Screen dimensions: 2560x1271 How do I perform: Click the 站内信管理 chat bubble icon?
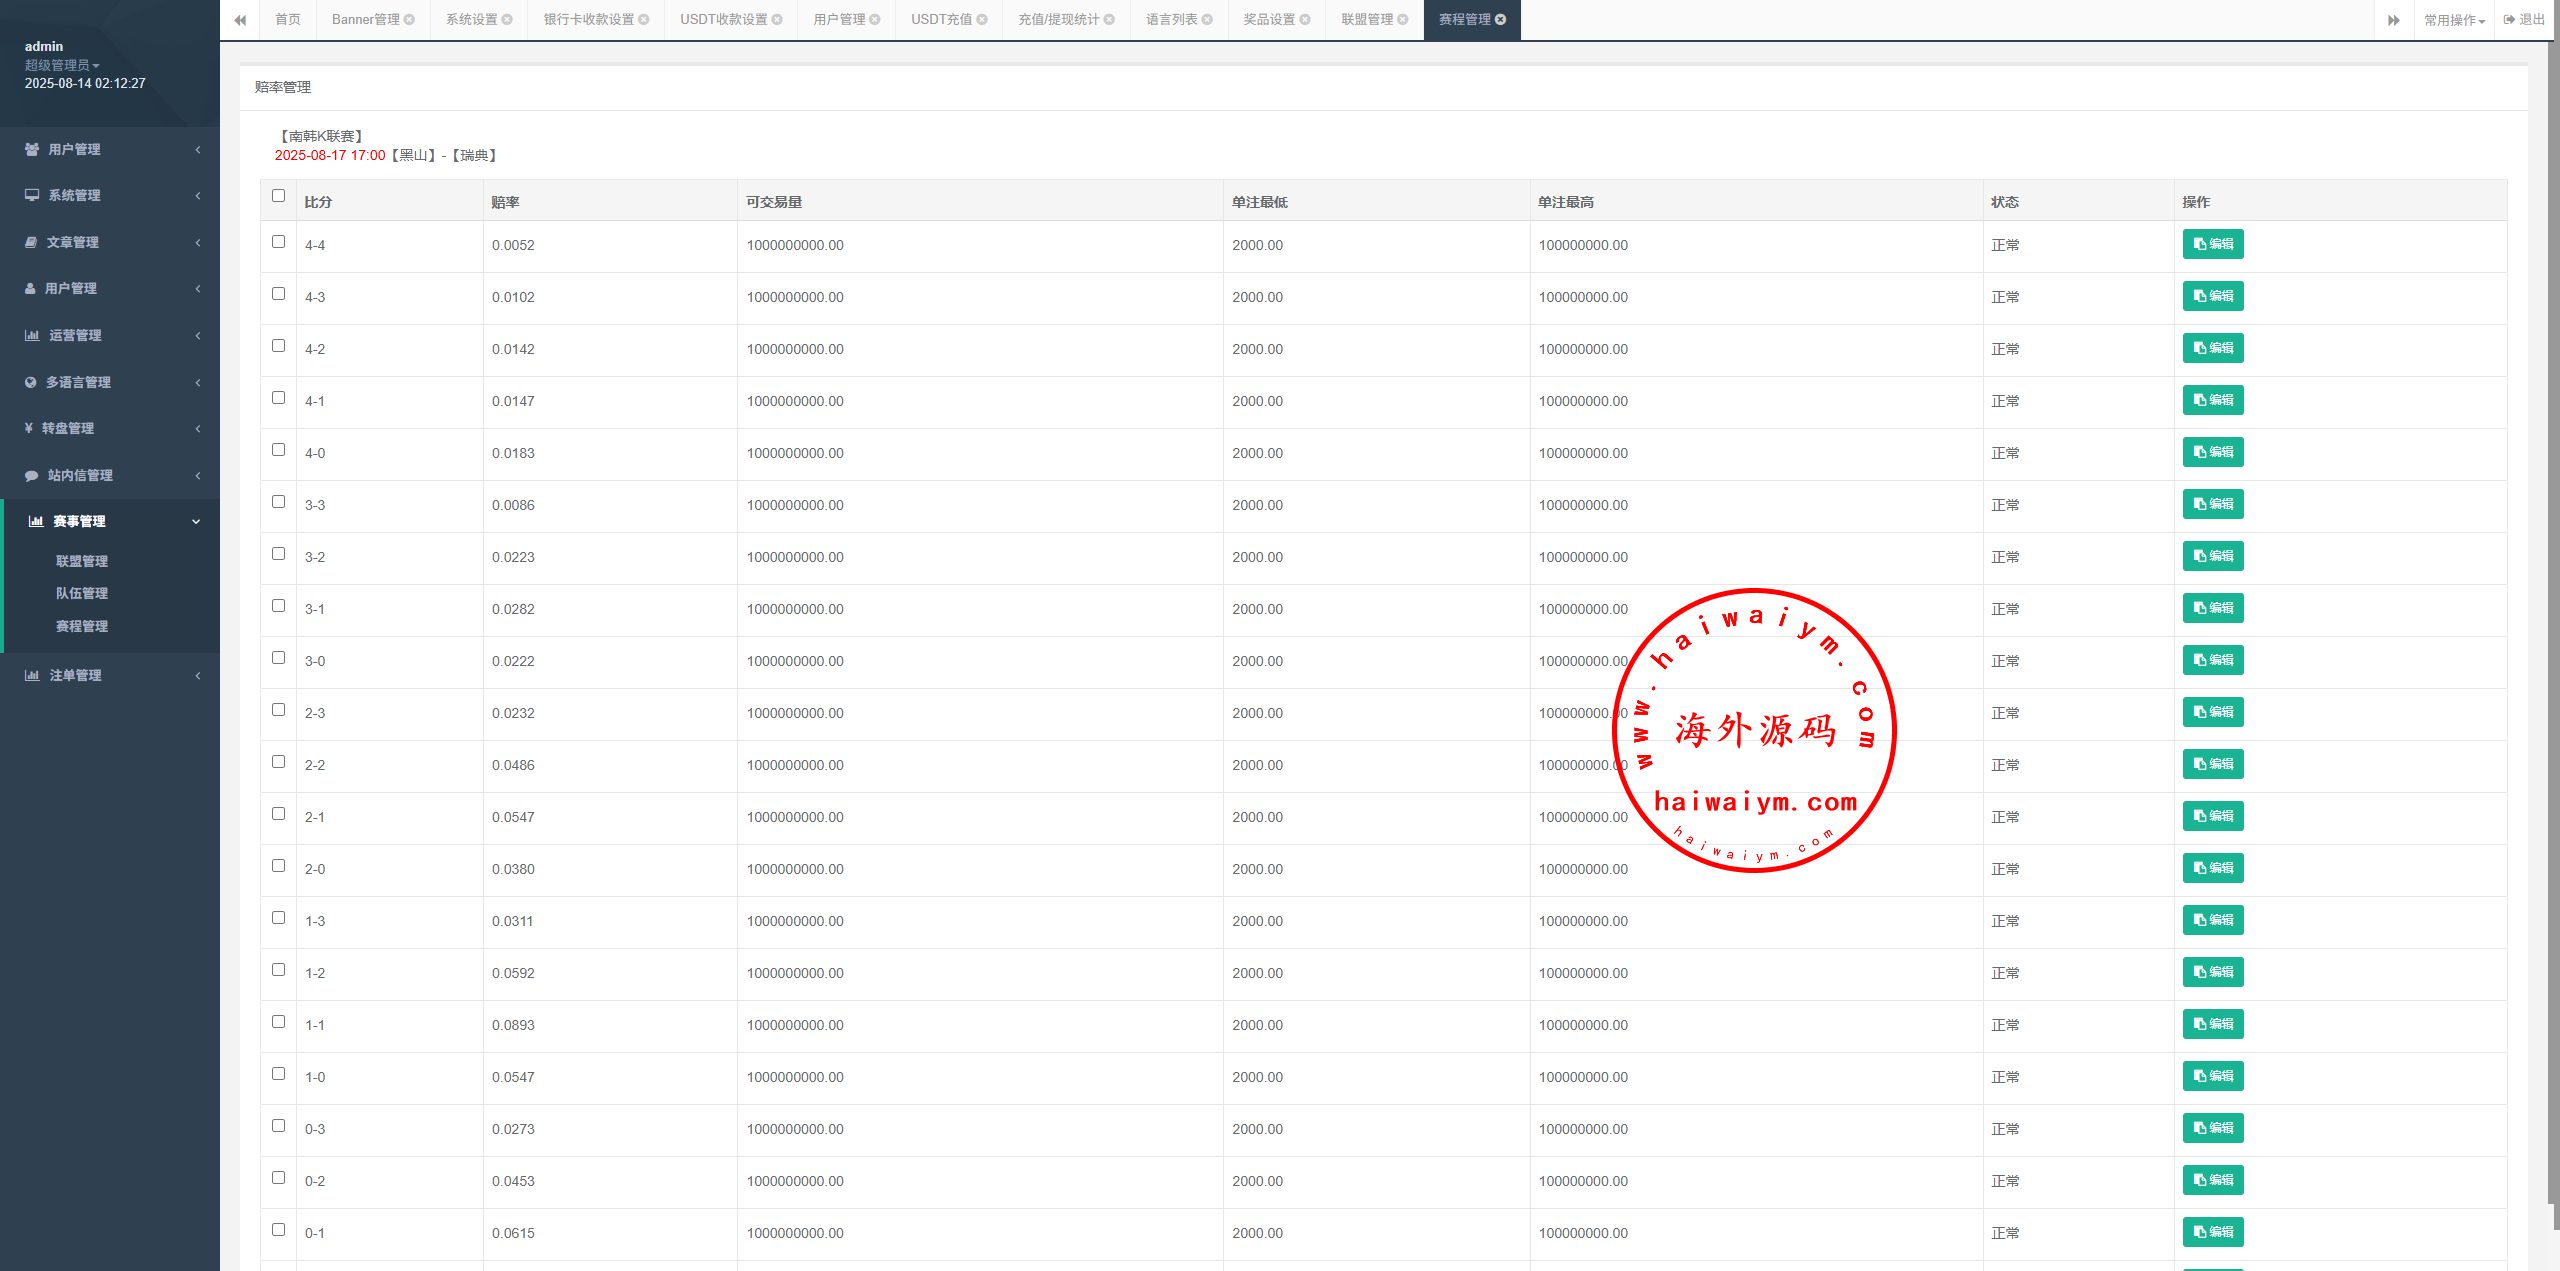tap(31, 476)
